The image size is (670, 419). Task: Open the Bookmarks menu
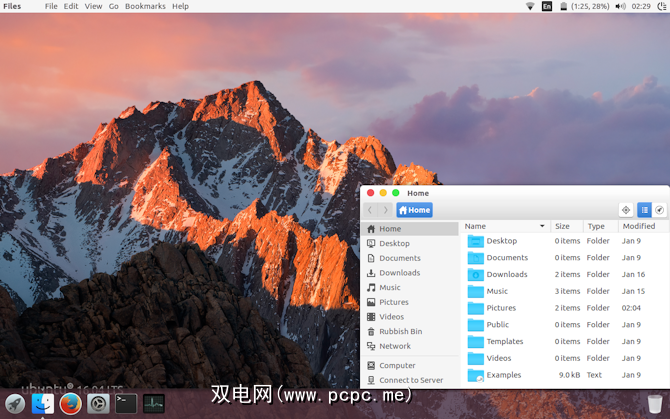[145, 6]
